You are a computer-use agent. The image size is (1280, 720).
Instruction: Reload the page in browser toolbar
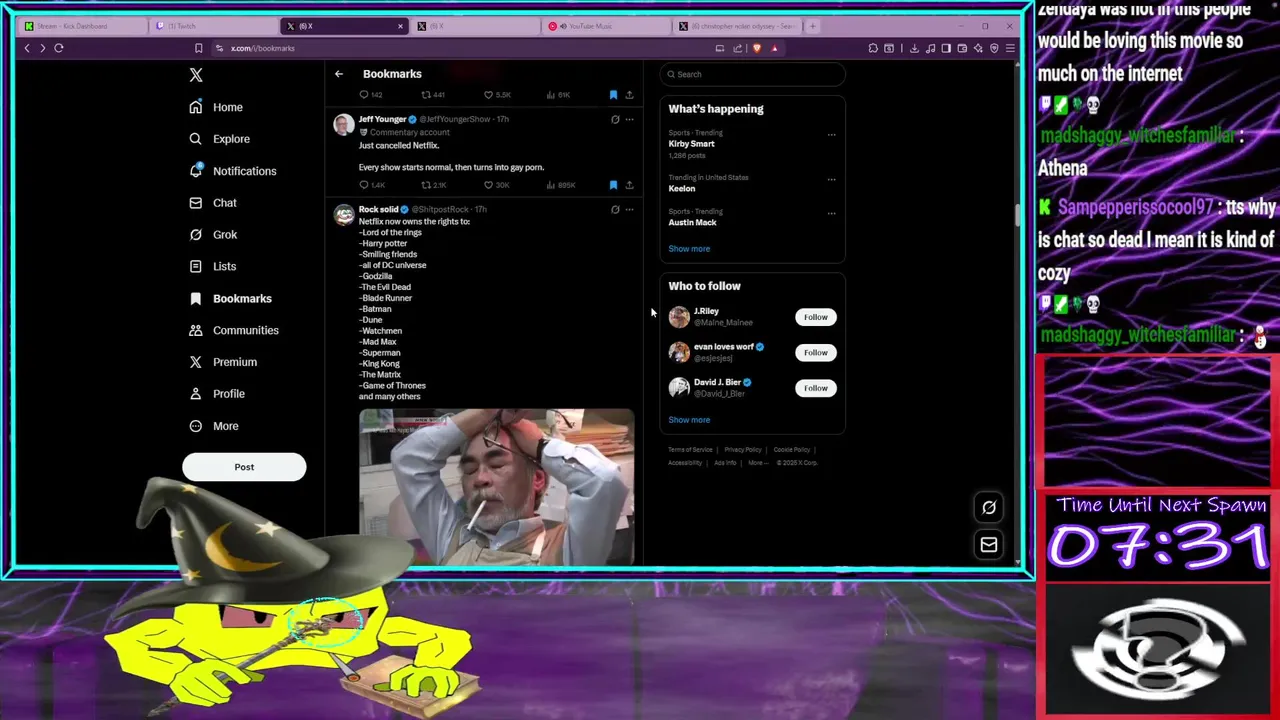[59, 48]
